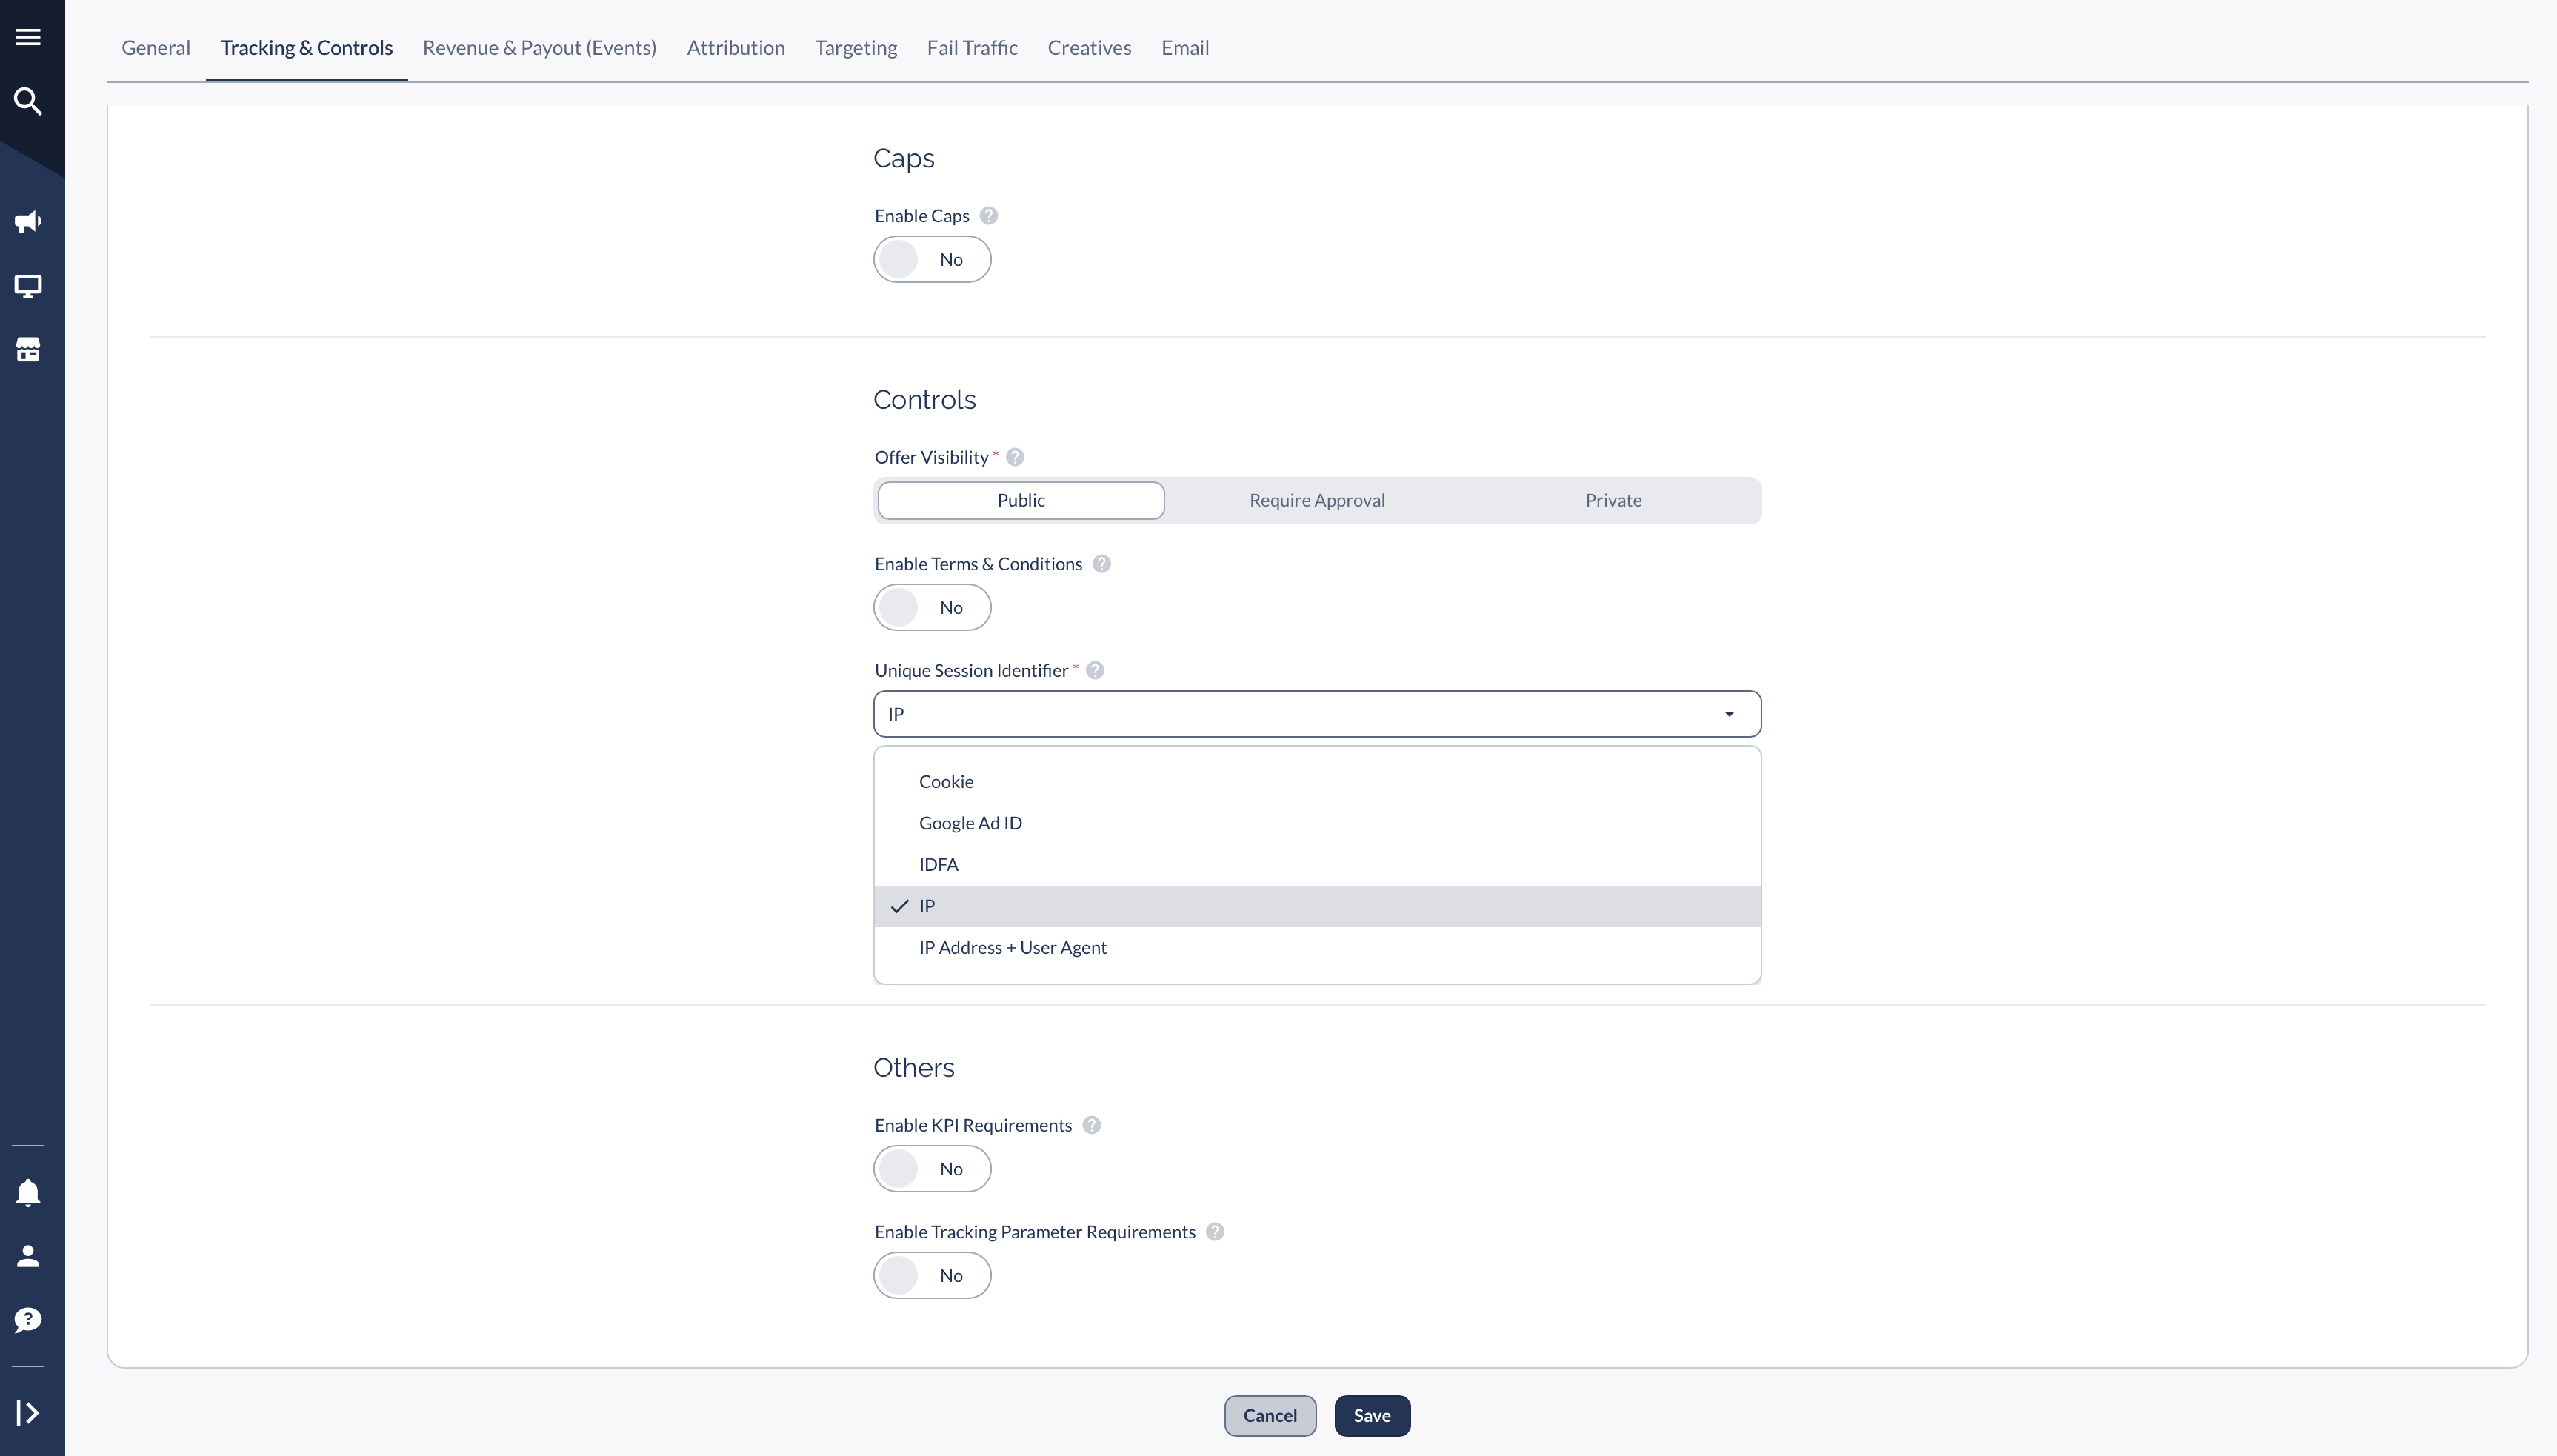Screen dimensions: 2557x1456
Task: Click the Save button
Action: tap(1372, 1416)
